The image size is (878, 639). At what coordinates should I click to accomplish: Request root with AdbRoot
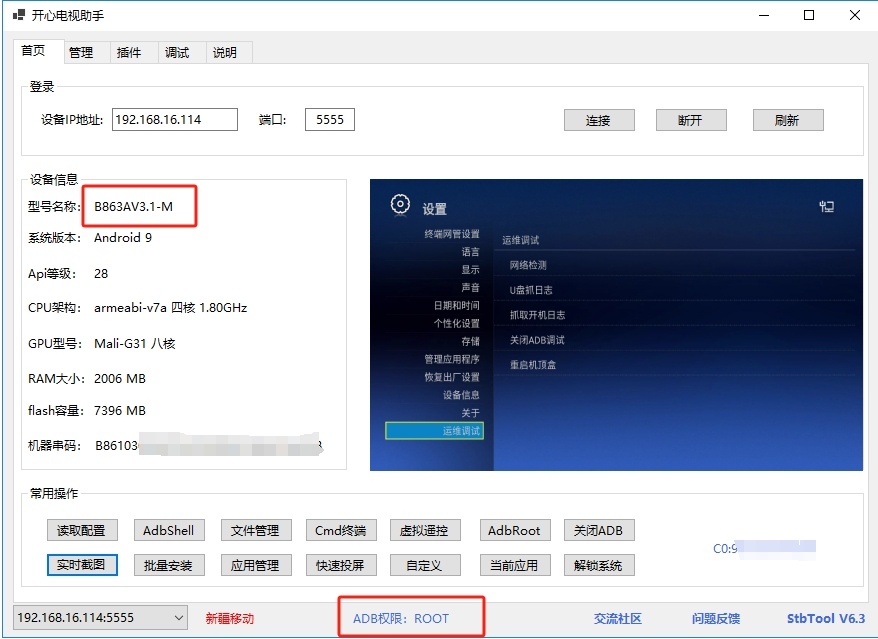514,530
